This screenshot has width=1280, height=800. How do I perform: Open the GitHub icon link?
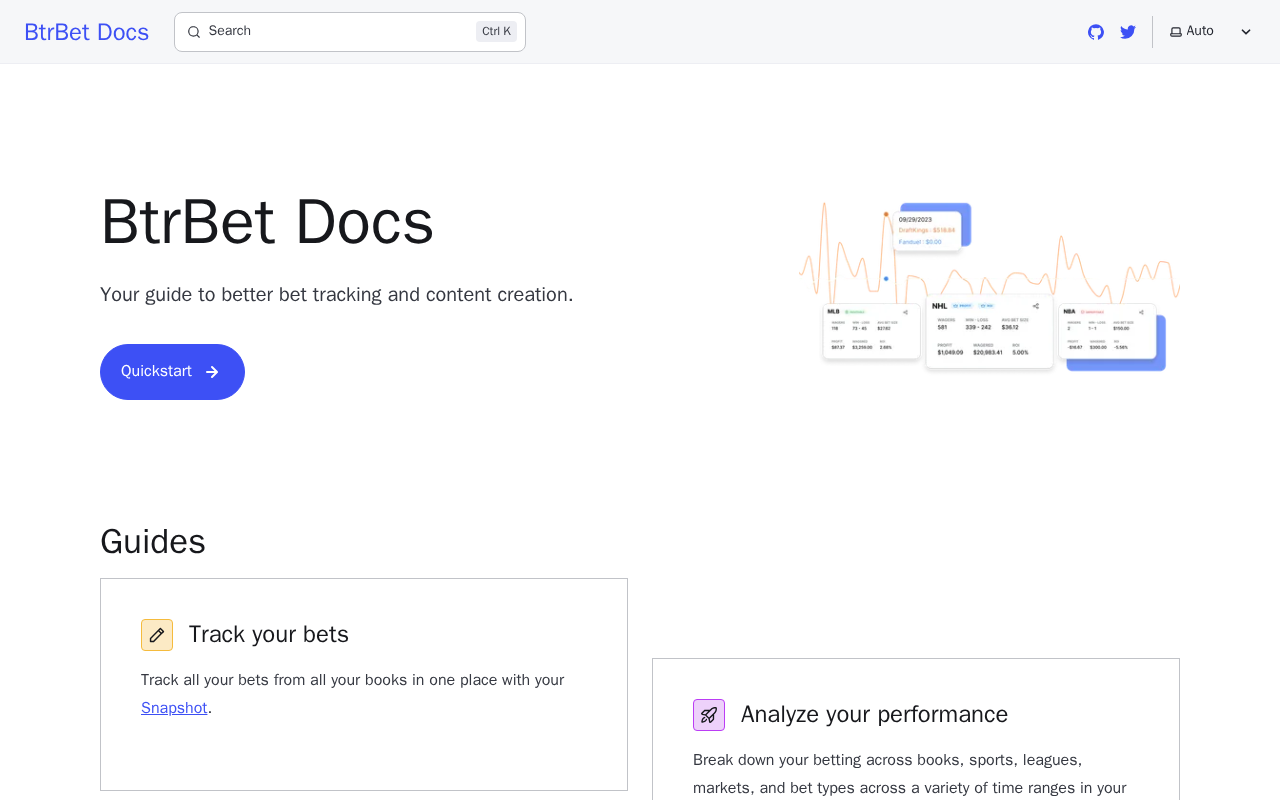click(x=1096, y=32)
